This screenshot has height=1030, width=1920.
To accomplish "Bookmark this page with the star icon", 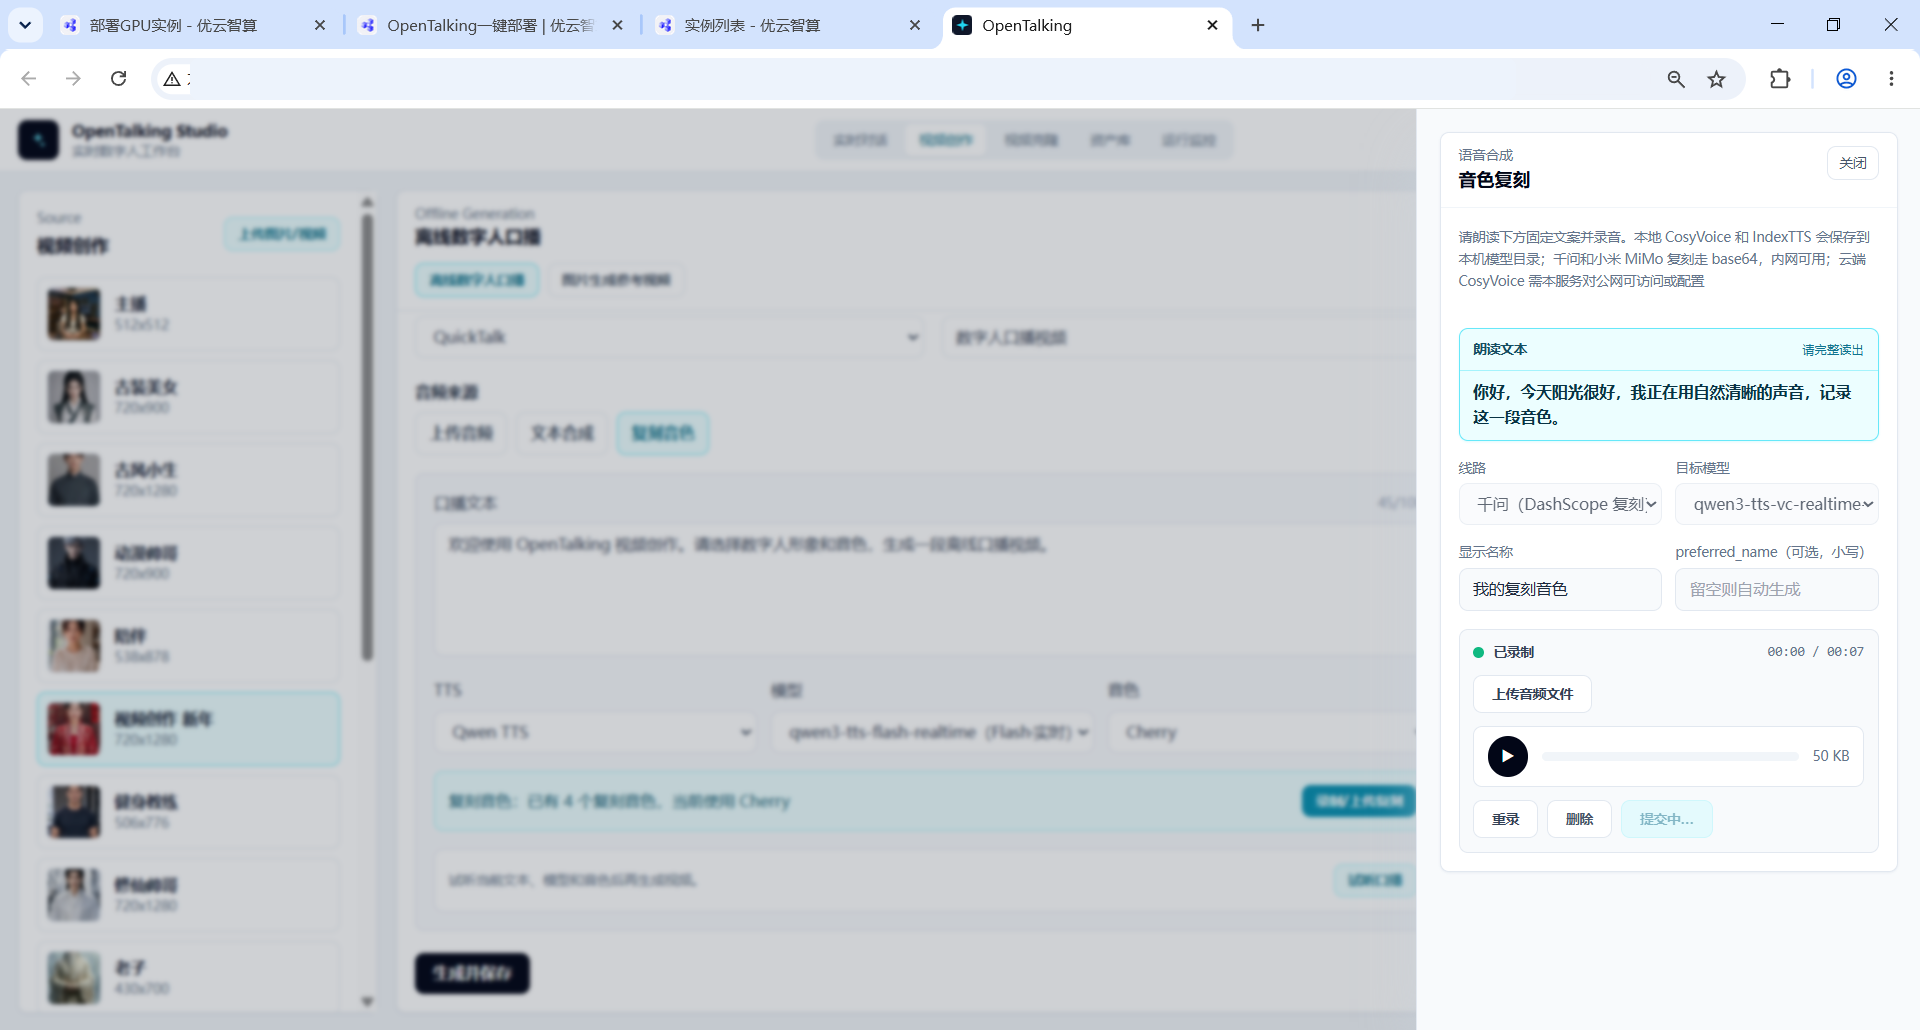I will coord(1717,79).
